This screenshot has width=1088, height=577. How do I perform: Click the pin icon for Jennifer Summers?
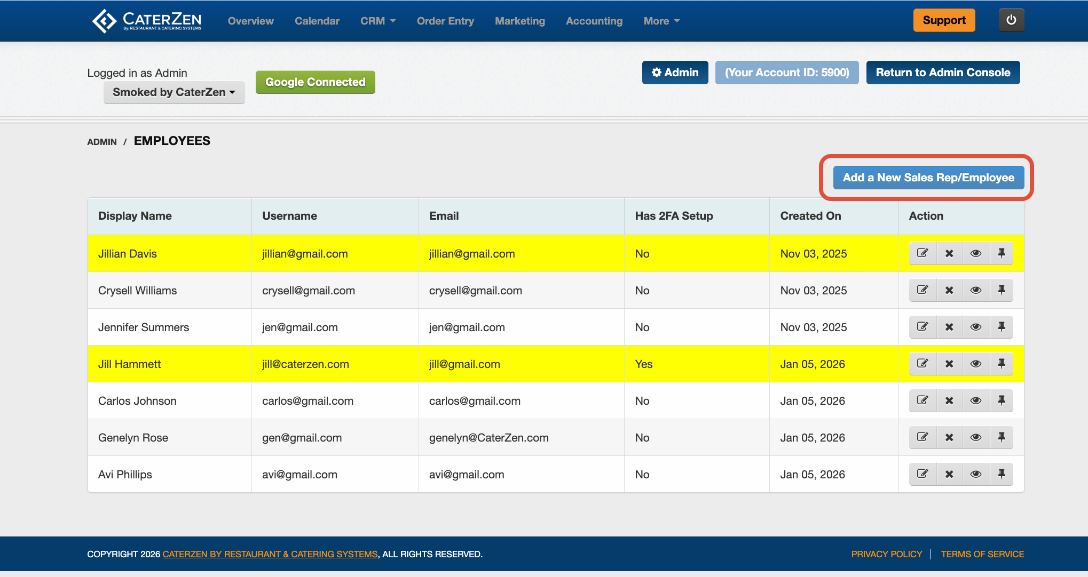tap(1001, 327)
